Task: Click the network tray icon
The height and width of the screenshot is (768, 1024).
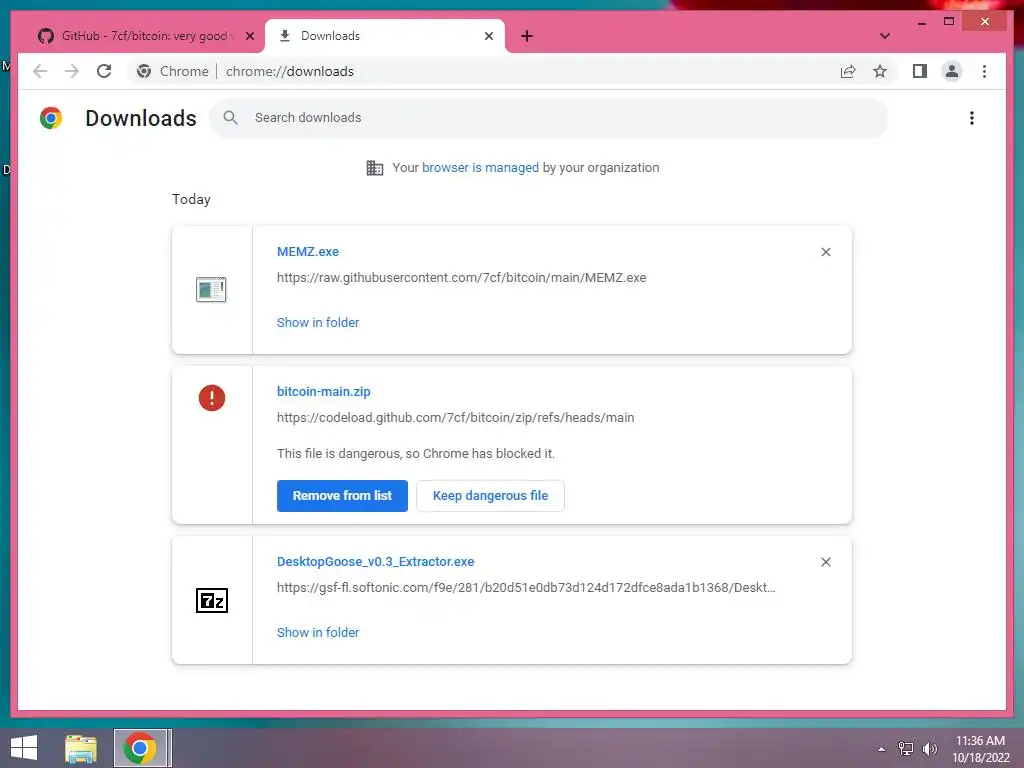Action: pyautogui.click(x=906, y=749)
